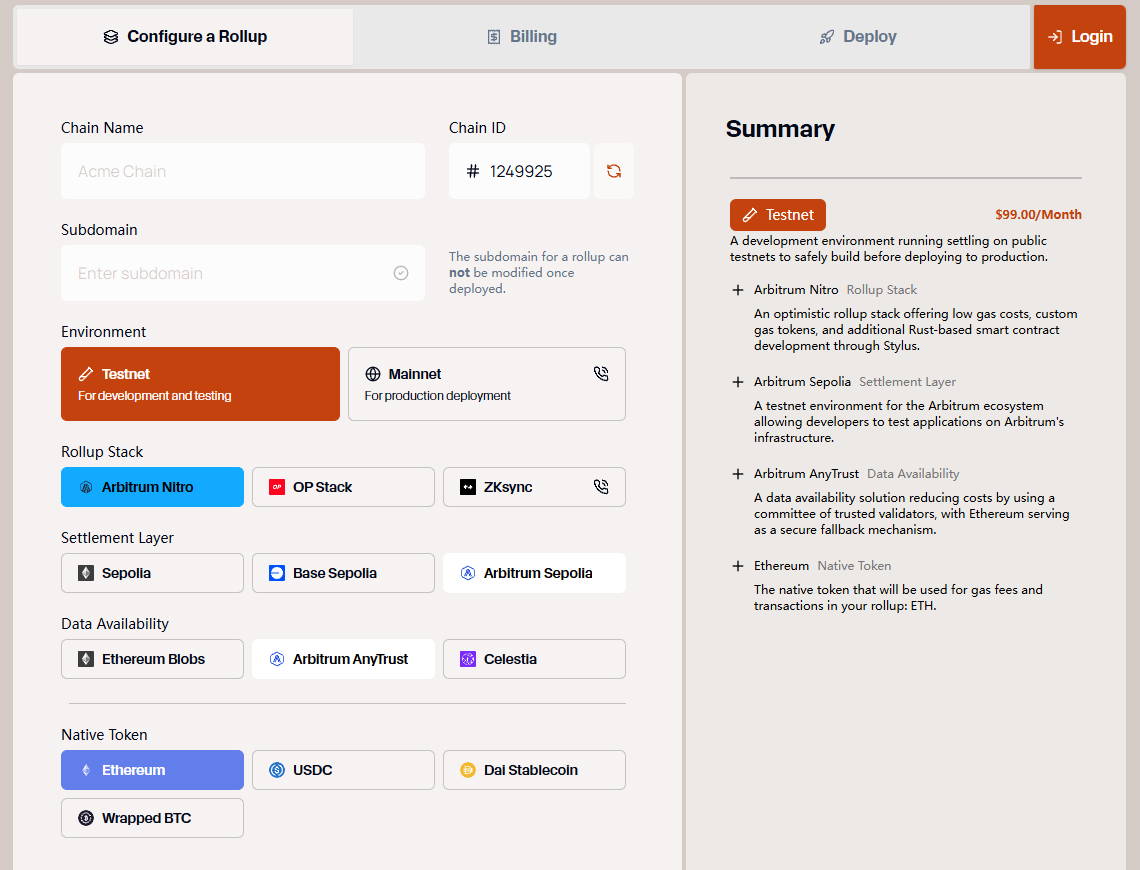Screen dimensions: 1140x870
Task: Open the Configure a Rollup tab
Action: coord(185,37)
